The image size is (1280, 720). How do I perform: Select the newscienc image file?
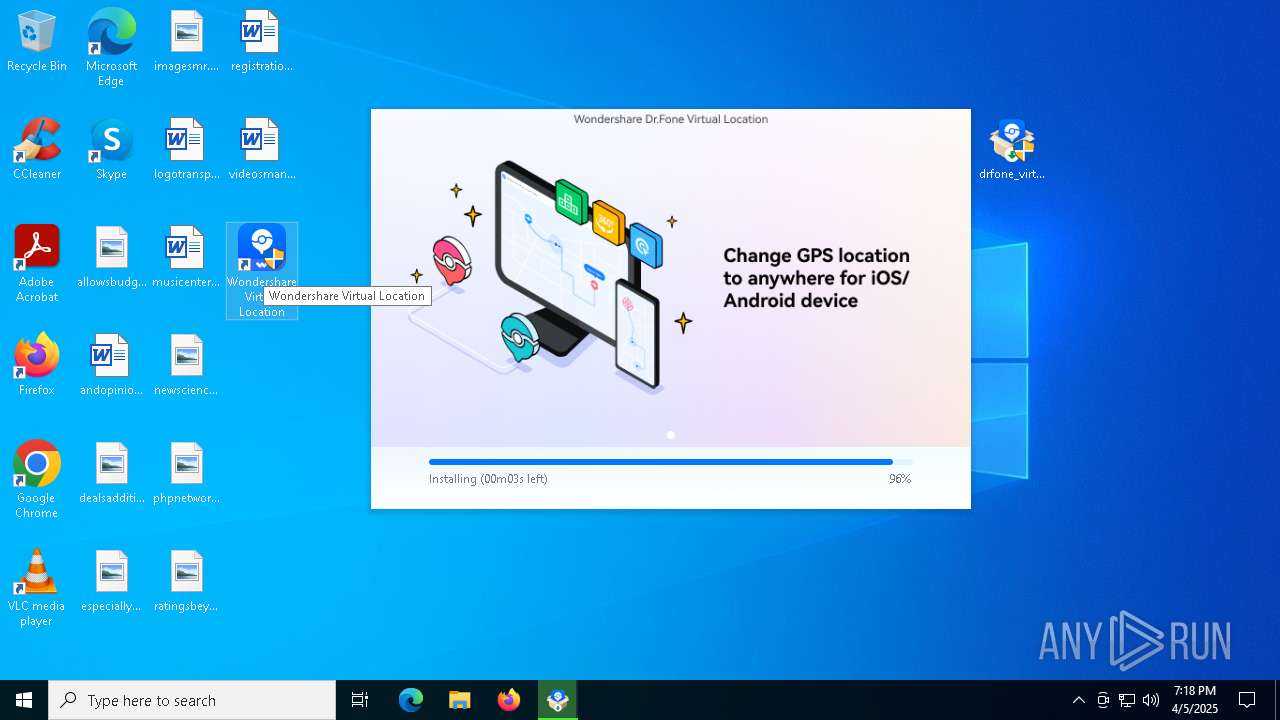pyautogui.click(x=186, y=365)
